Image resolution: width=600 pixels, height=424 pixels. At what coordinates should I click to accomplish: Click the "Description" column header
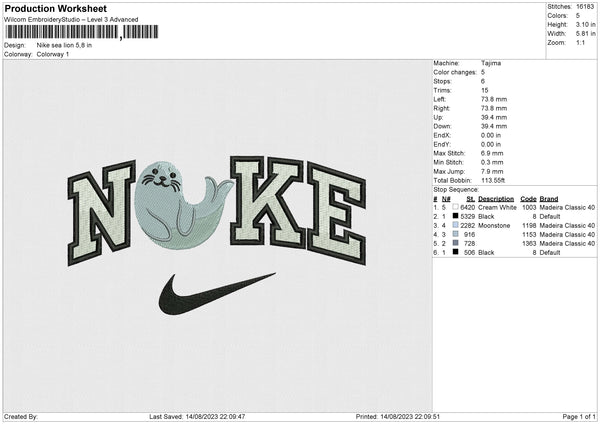point(496,199)
